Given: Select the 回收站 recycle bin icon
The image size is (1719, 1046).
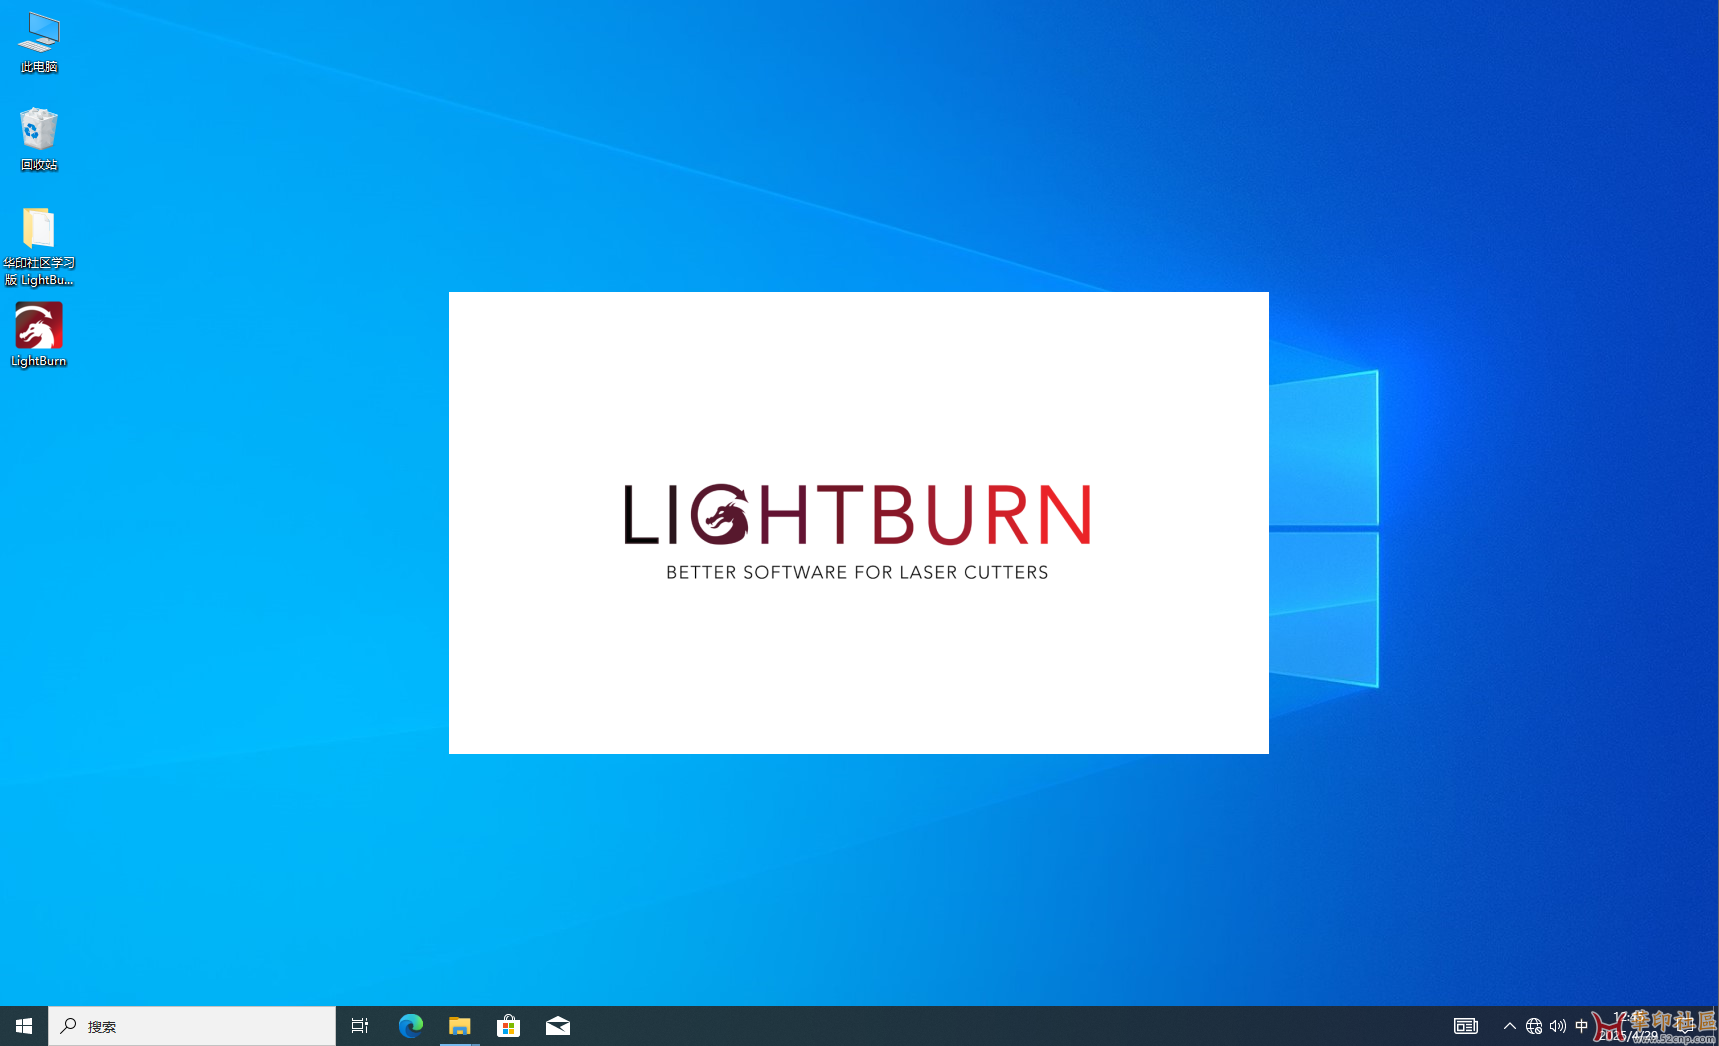Looking at the screenshot, I should (x=38, y=140).
